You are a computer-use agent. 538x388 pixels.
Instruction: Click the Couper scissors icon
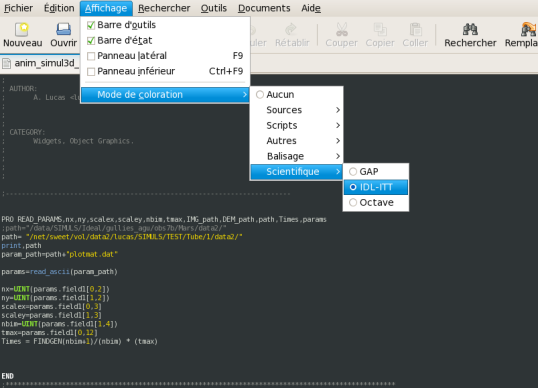pos(341,30)
